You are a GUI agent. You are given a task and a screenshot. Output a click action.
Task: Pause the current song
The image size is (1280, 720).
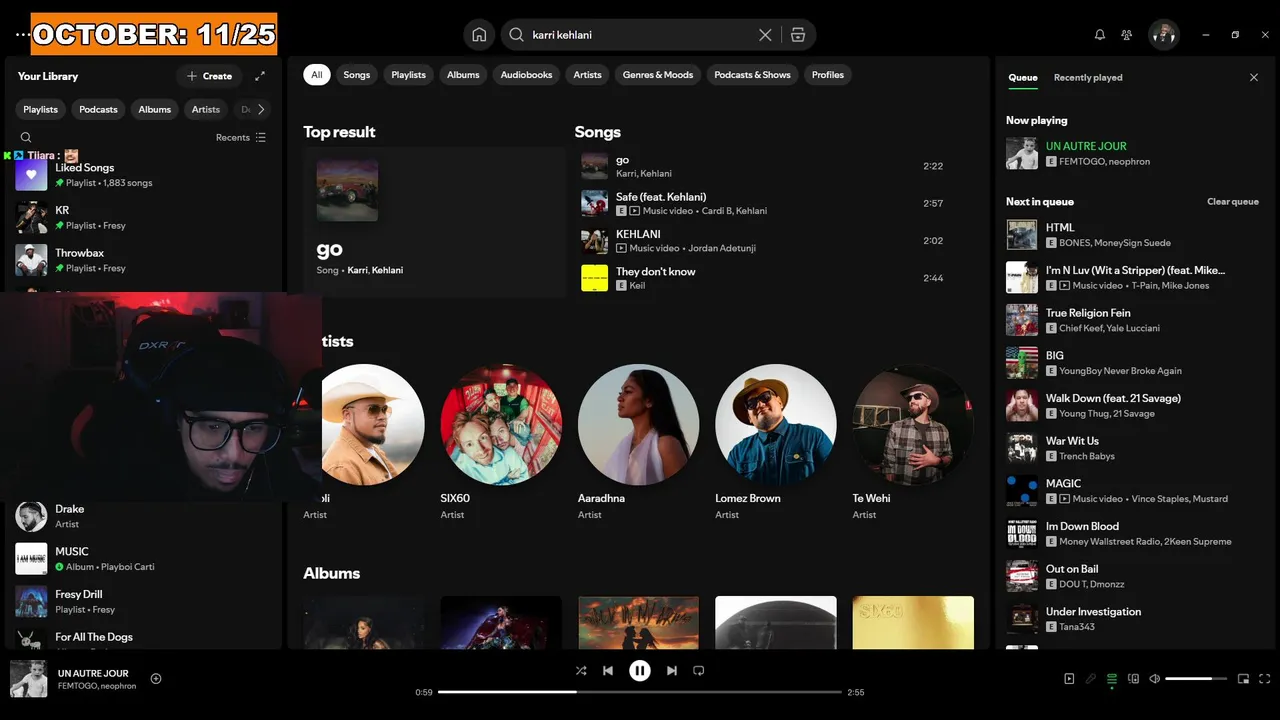[x=640, y=671]
